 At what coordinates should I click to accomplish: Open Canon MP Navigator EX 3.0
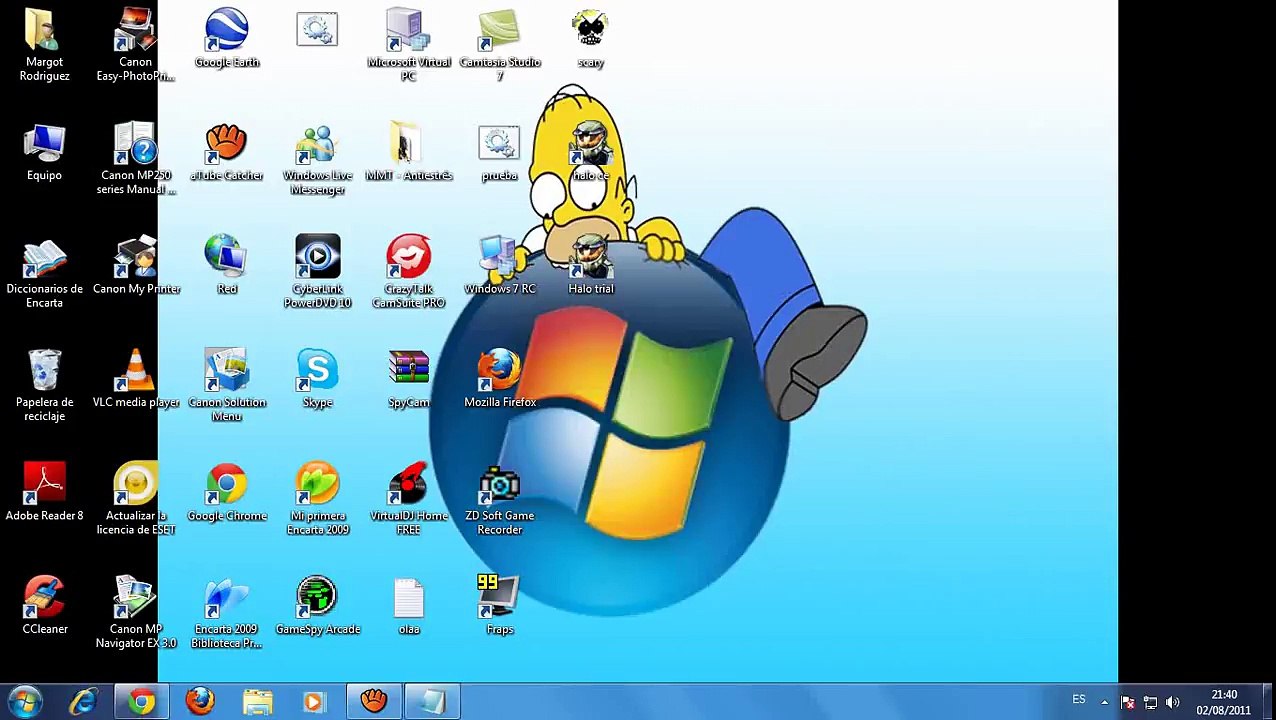pyautogui.click(x=136, y=612)
